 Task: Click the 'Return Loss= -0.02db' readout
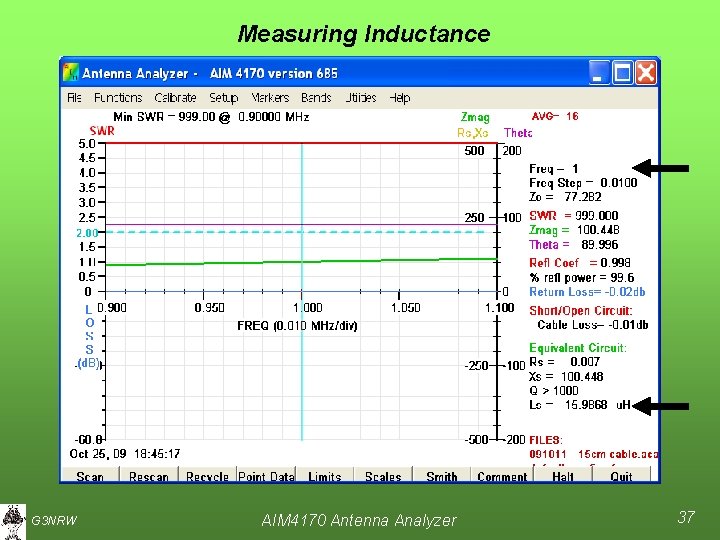pyautogui.click(x=587, y=292)
